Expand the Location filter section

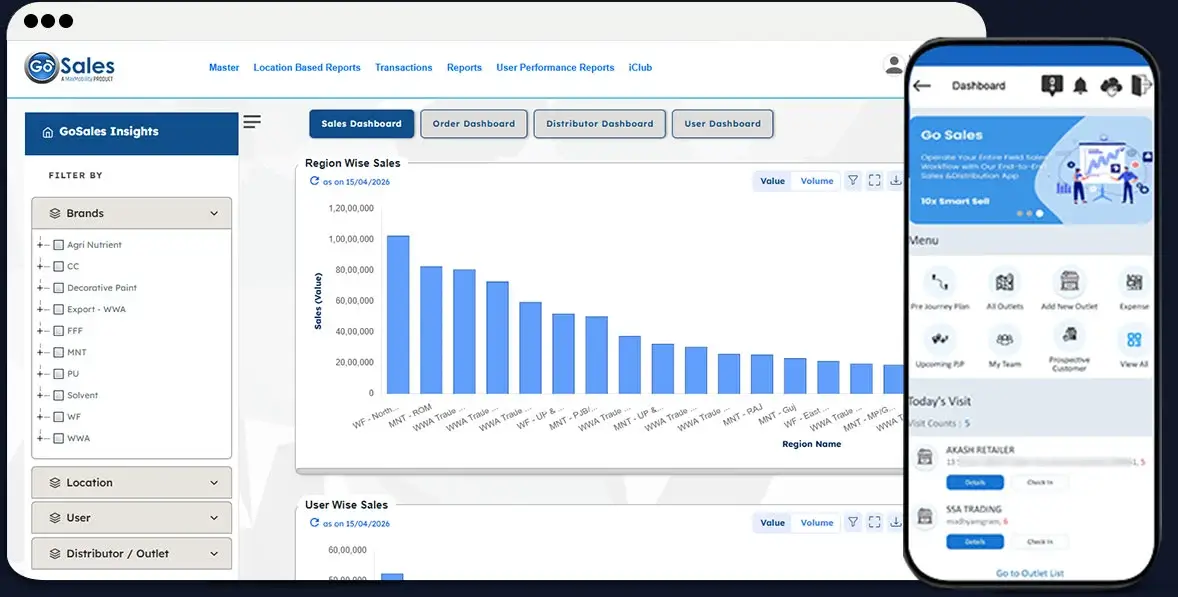tap(131, 483)
